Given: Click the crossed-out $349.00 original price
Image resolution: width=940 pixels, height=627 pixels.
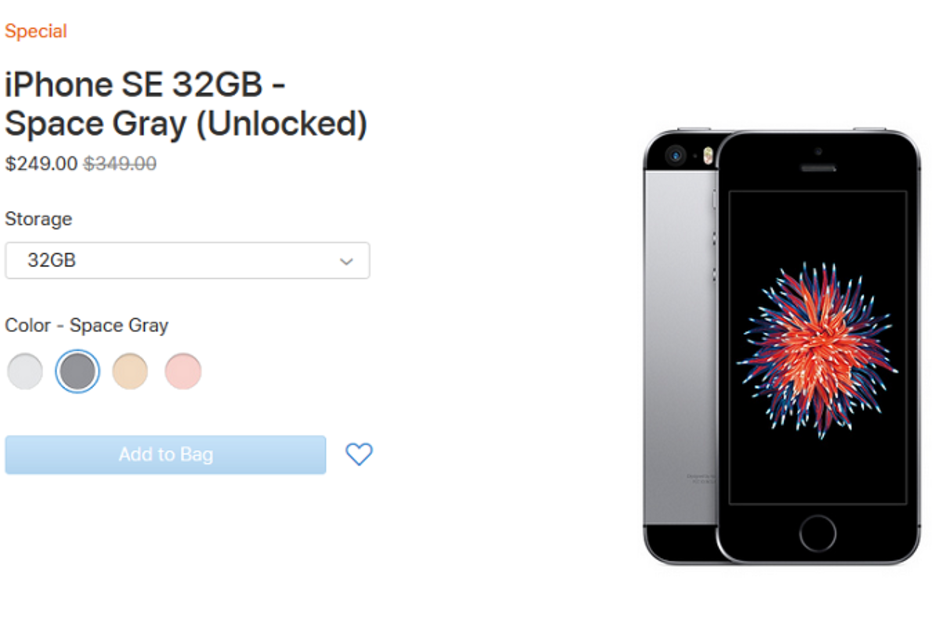Looking at the screenshot, I should (x=120, y=164).
